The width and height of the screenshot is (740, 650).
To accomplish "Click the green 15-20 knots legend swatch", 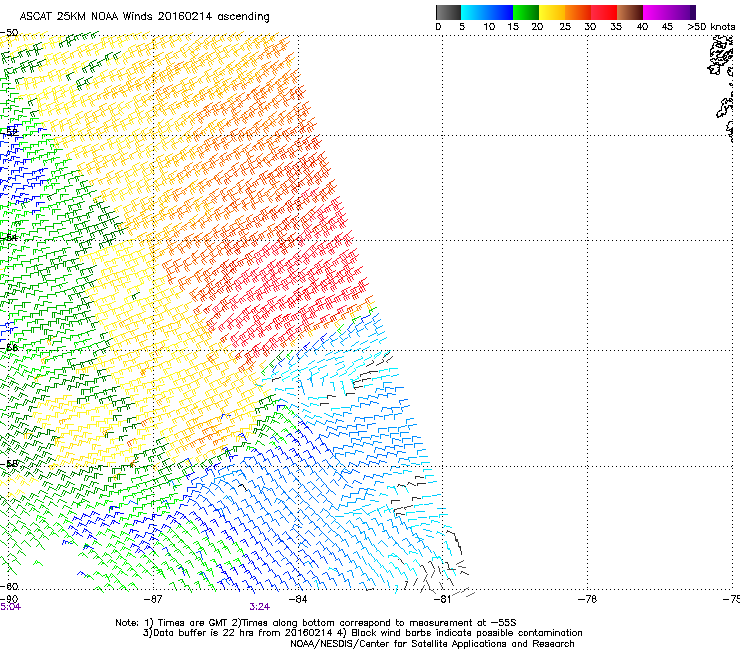I will pos(526,12).
